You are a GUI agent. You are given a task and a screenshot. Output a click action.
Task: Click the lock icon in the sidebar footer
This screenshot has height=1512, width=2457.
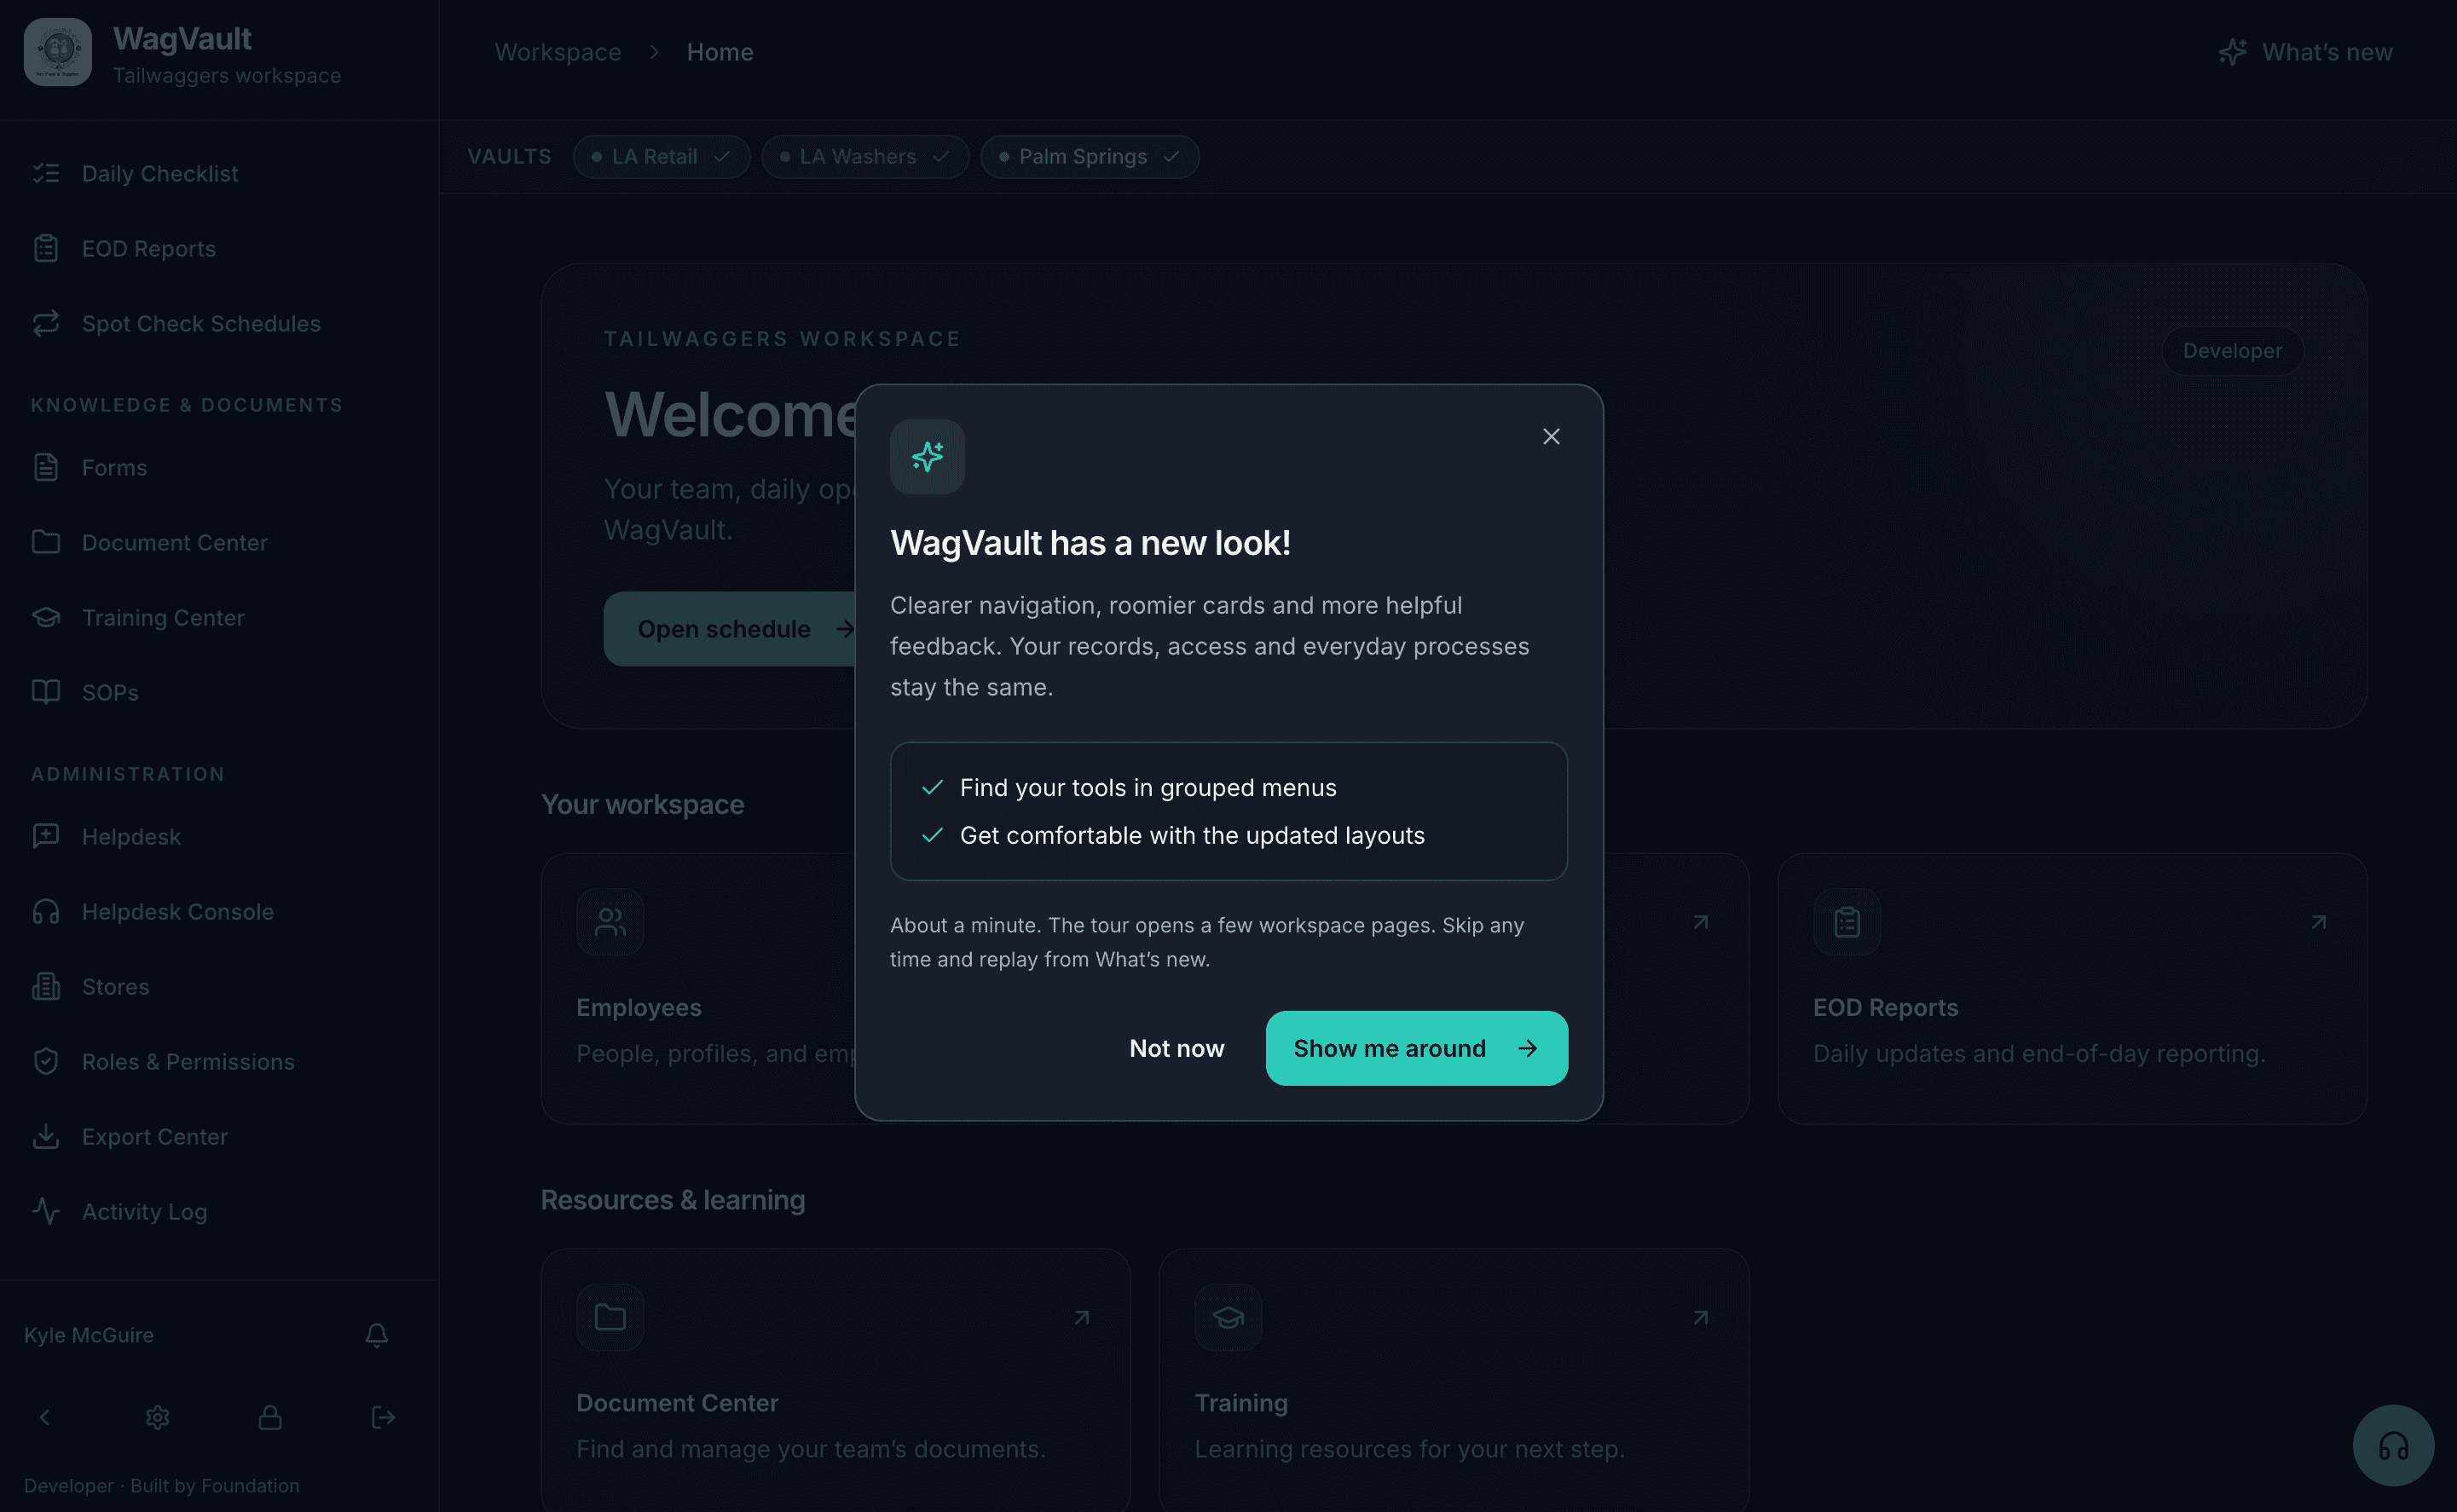[270, 1417]
